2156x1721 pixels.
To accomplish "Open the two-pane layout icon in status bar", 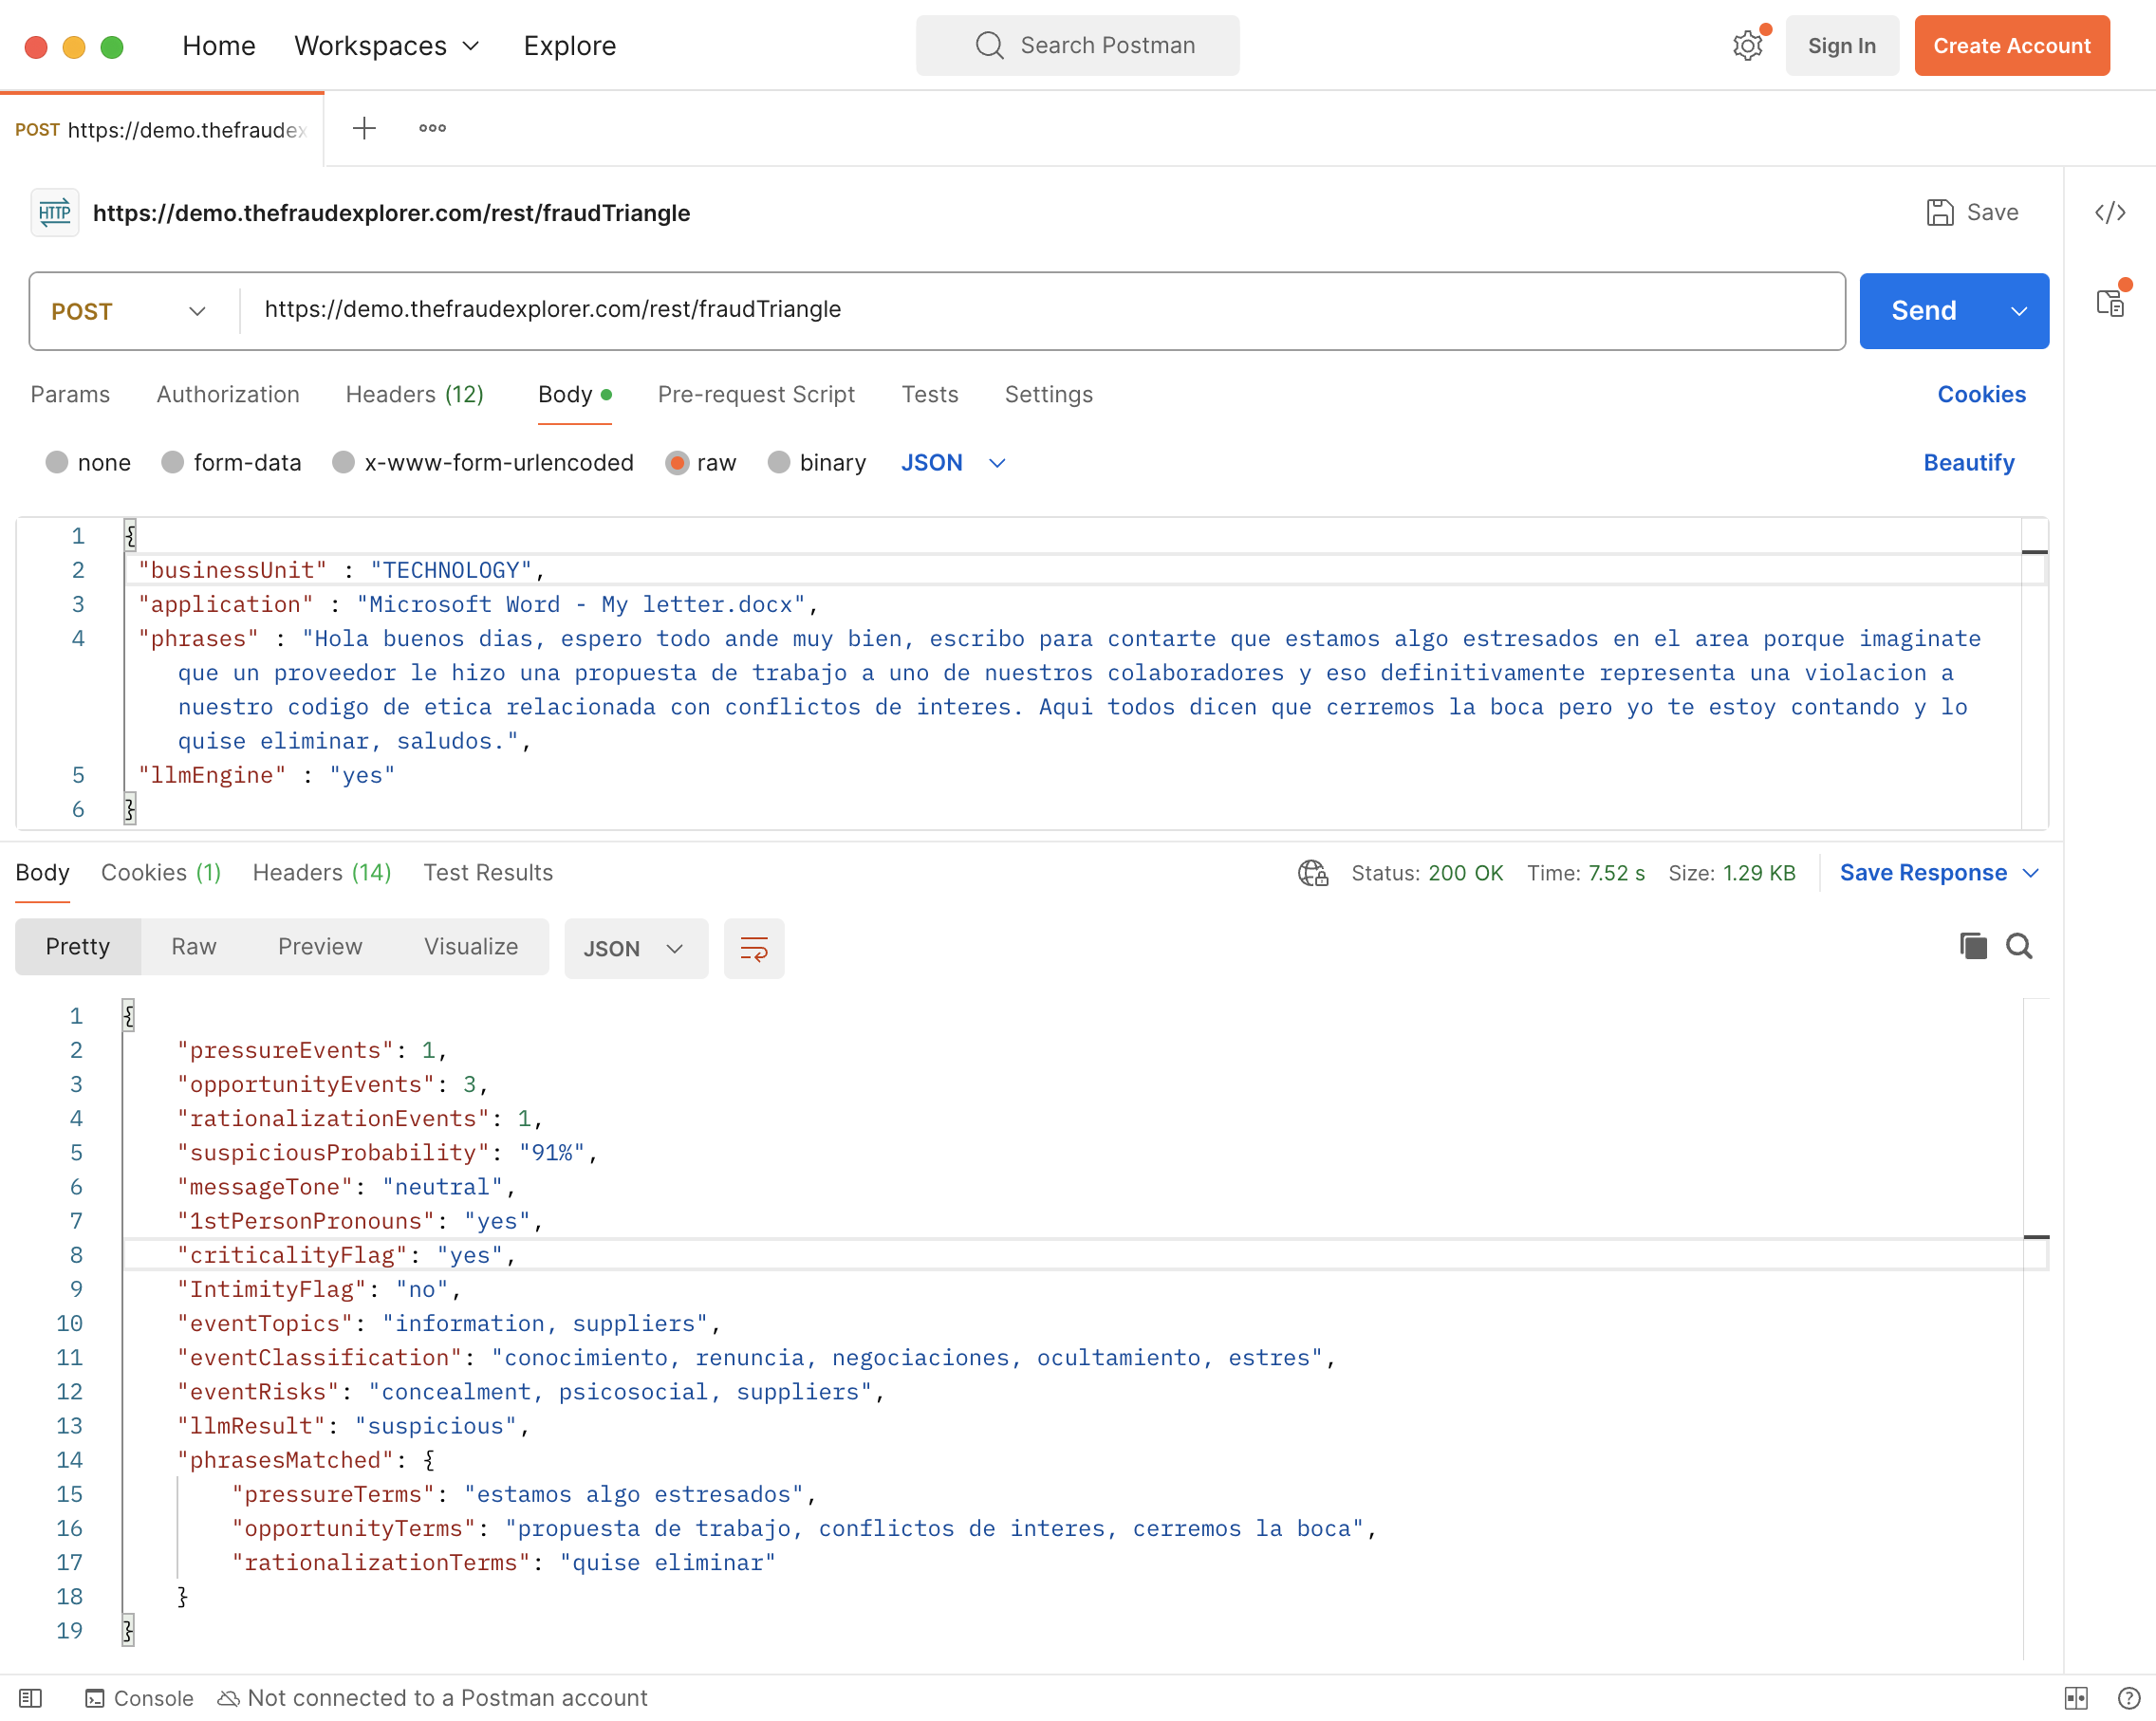I will pyautogui.click(x=2076, y=1698).
